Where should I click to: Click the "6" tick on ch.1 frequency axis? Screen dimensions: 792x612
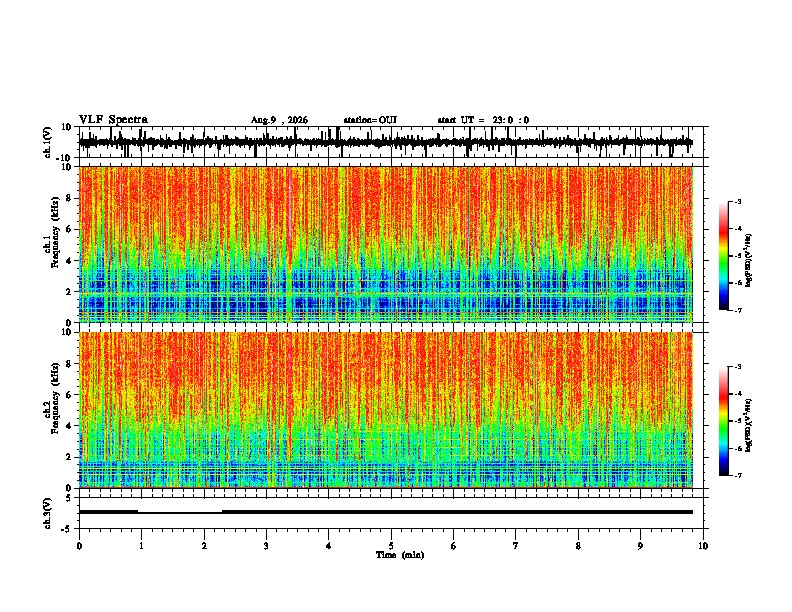click(x=69, y=229)
